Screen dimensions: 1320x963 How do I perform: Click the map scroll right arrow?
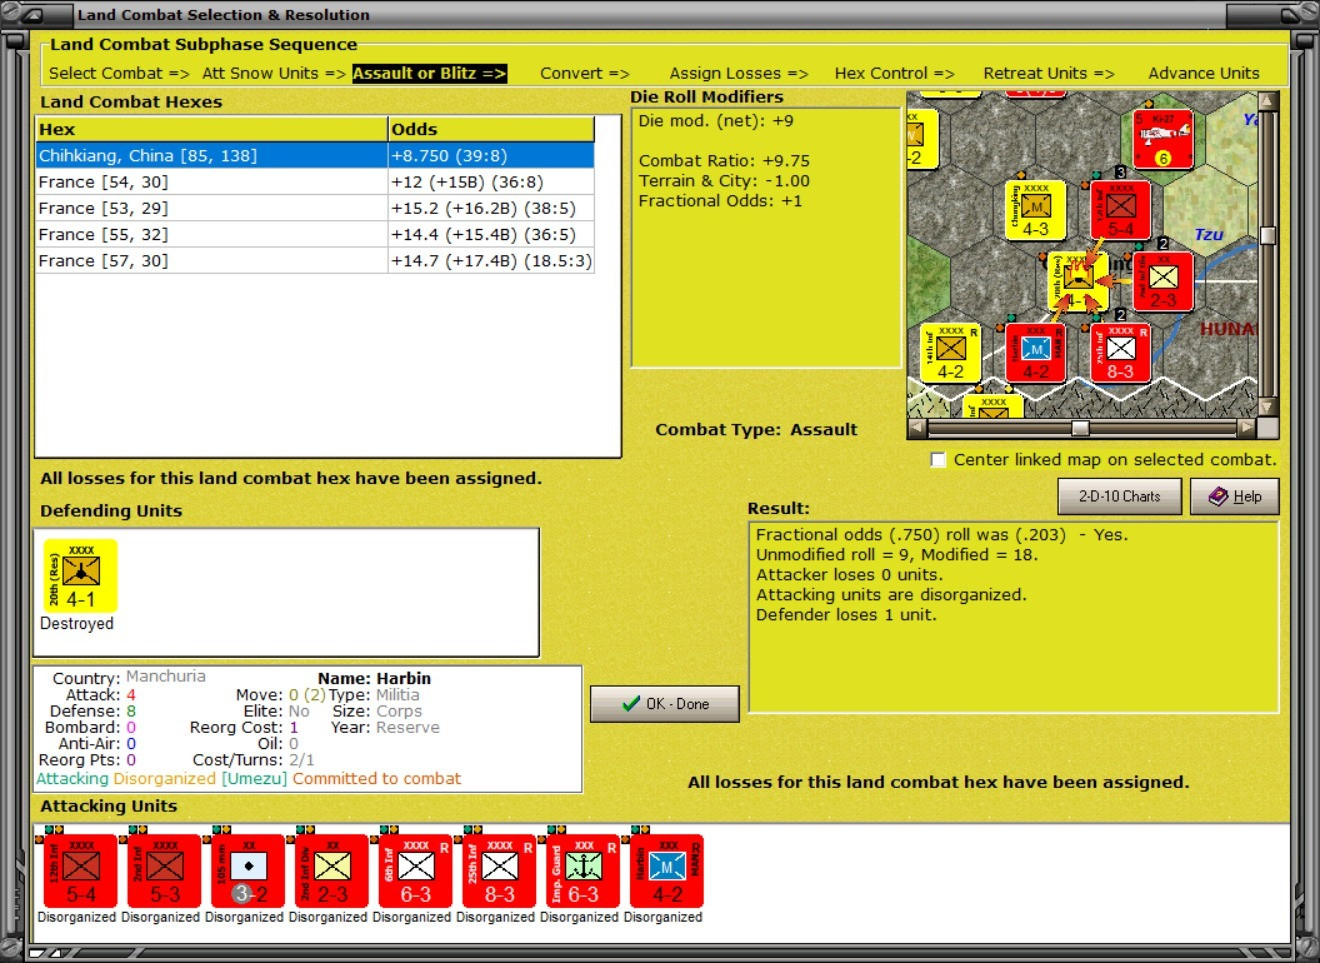[1246, 428]
